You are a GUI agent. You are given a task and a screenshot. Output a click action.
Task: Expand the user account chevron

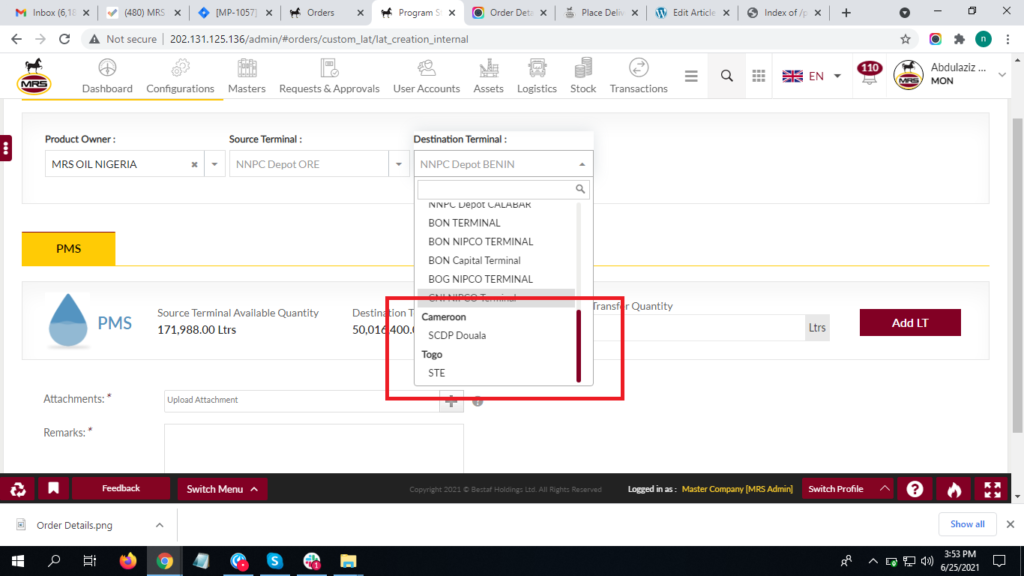[1002, 75]
